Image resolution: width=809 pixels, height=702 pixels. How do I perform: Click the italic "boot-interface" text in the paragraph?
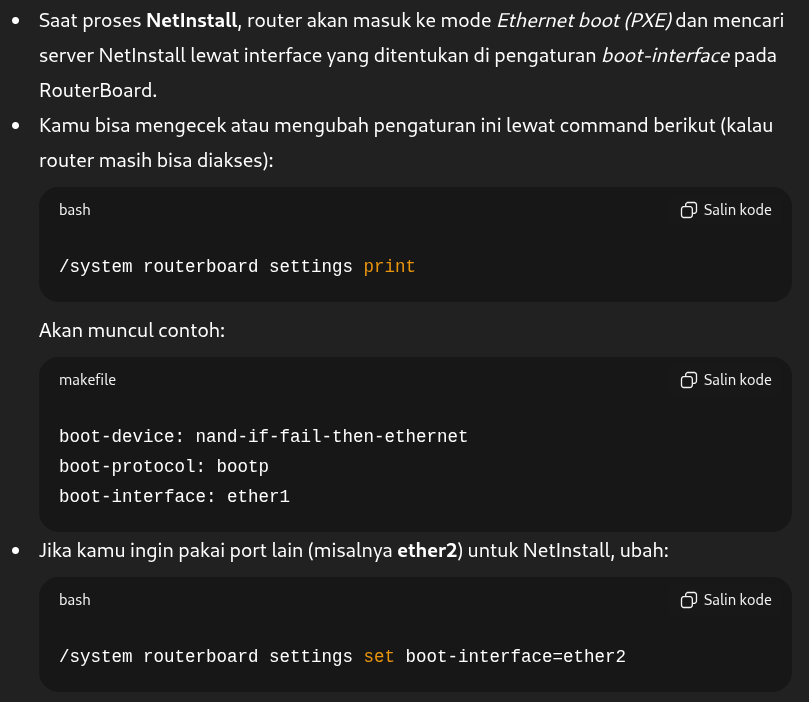point(665,55)
